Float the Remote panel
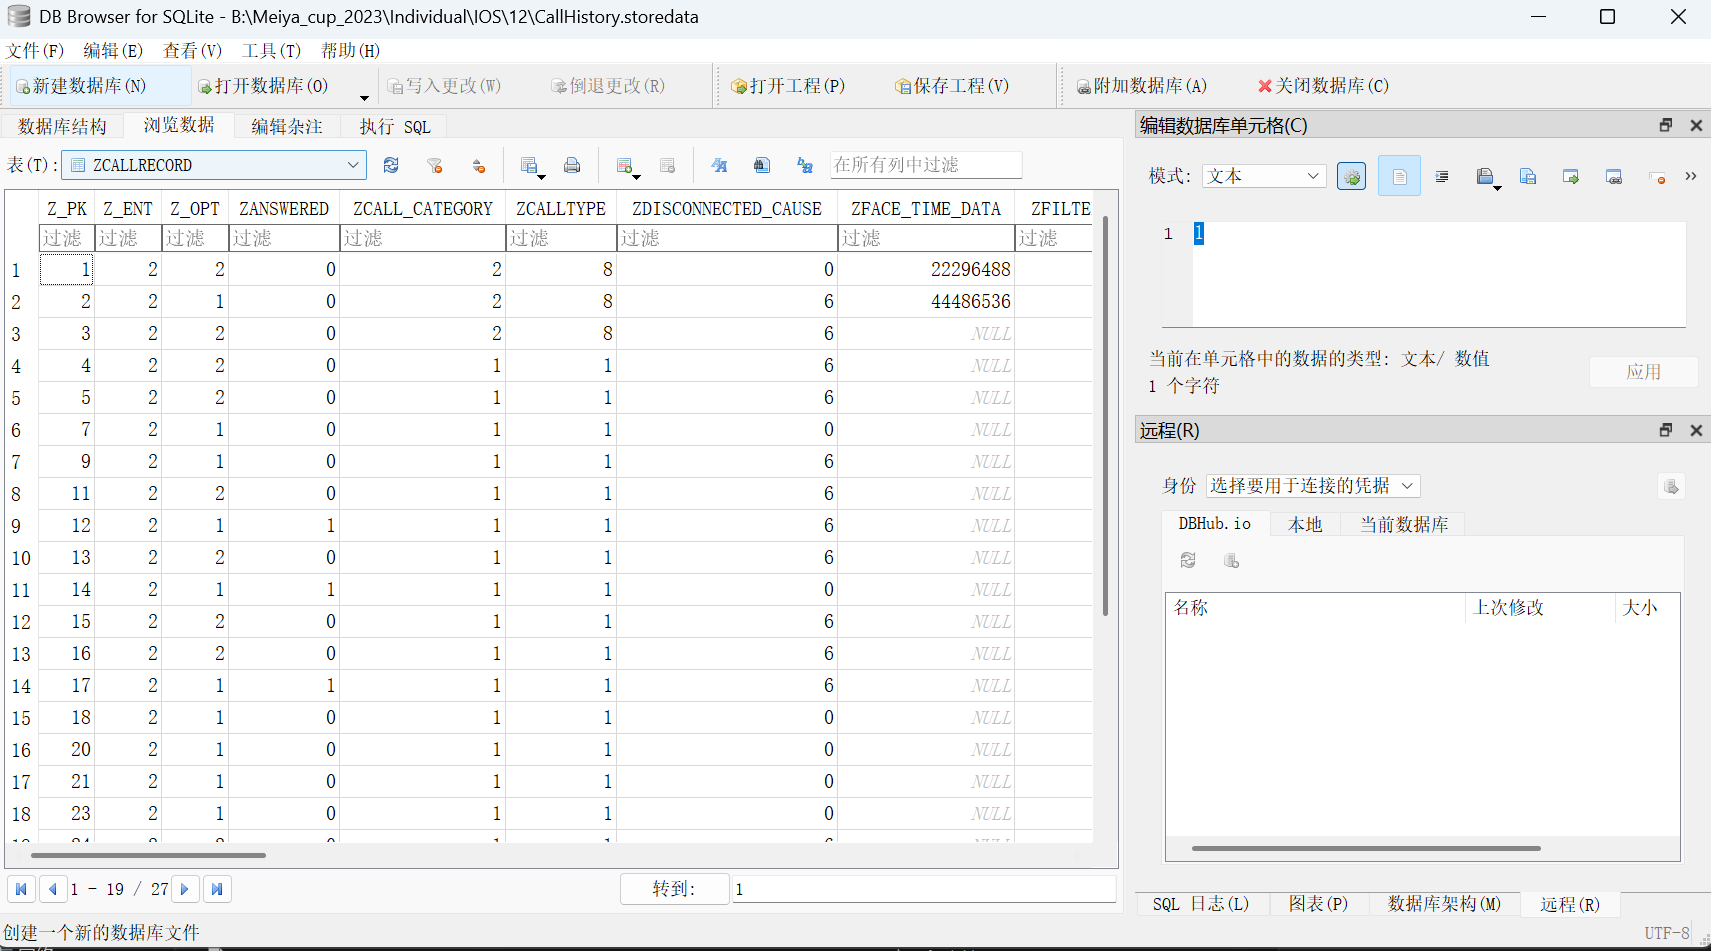This screenshot has width=1711, height=951. tap(1666, 430)
